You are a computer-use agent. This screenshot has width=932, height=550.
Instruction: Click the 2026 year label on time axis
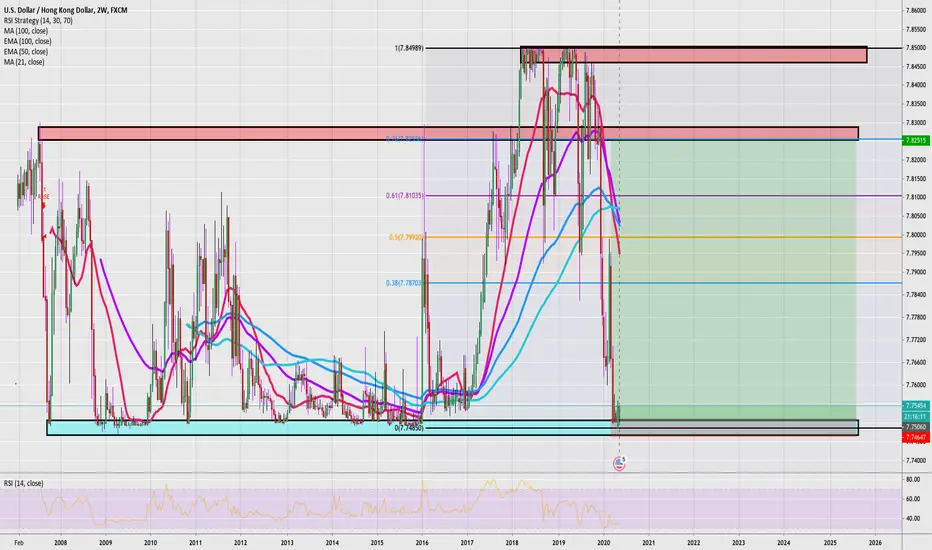875,543
